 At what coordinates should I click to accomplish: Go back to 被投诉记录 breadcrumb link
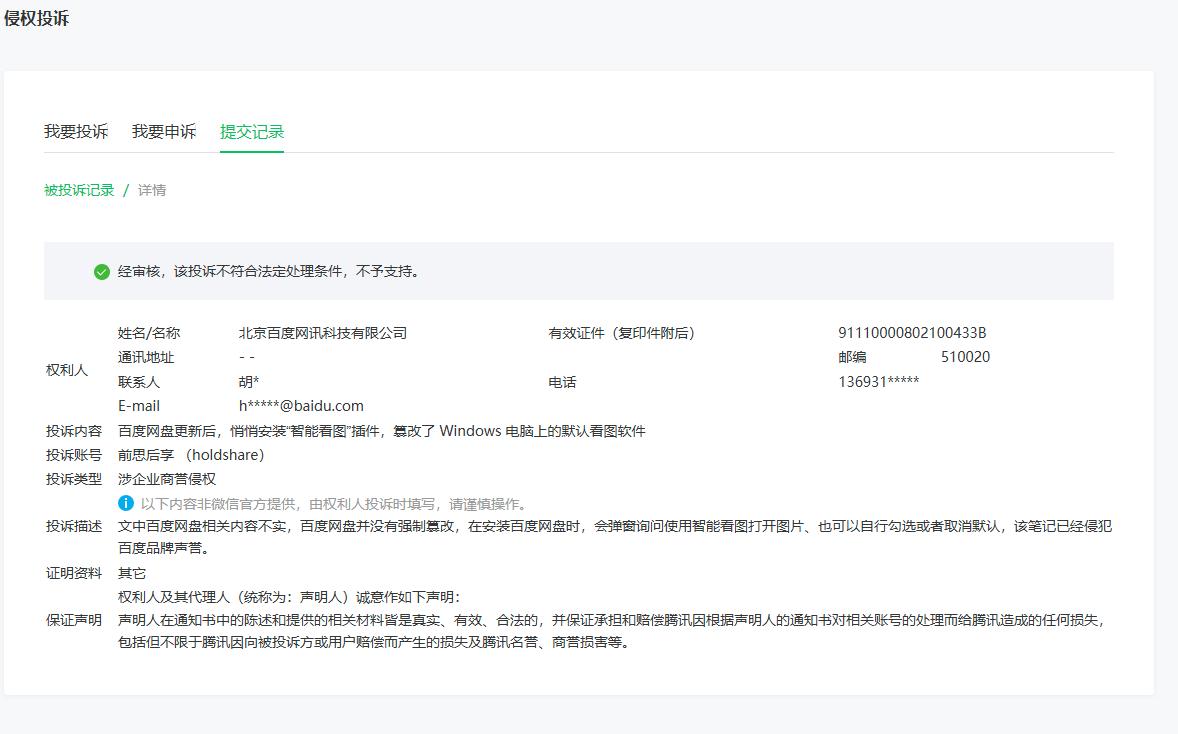point(79,190)
